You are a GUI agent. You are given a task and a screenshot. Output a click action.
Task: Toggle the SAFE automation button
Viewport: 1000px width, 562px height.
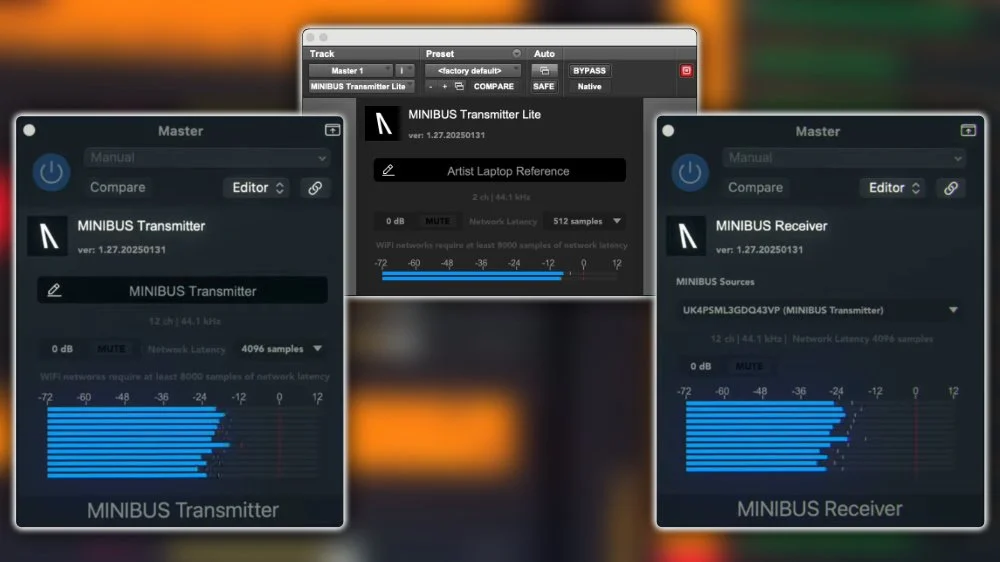coord(543,86)
